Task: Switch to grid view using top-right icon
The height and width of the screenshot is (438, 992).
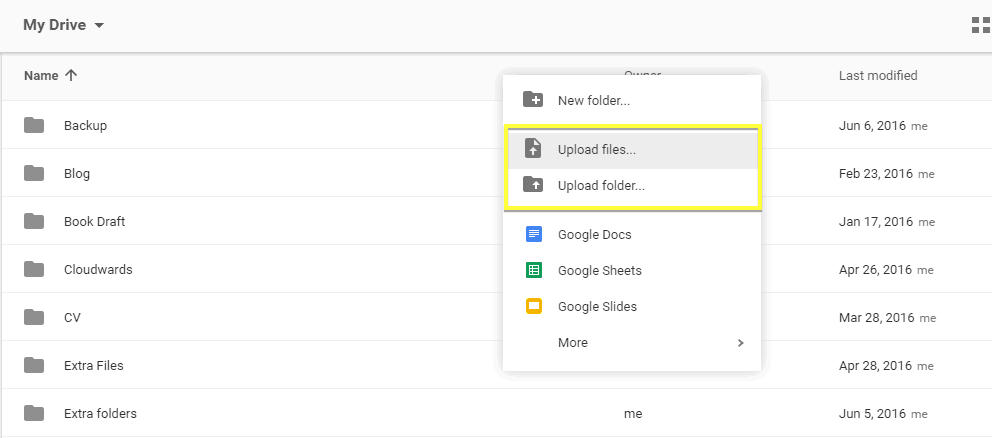Action: pyautogui.click(x=979, y=26)
